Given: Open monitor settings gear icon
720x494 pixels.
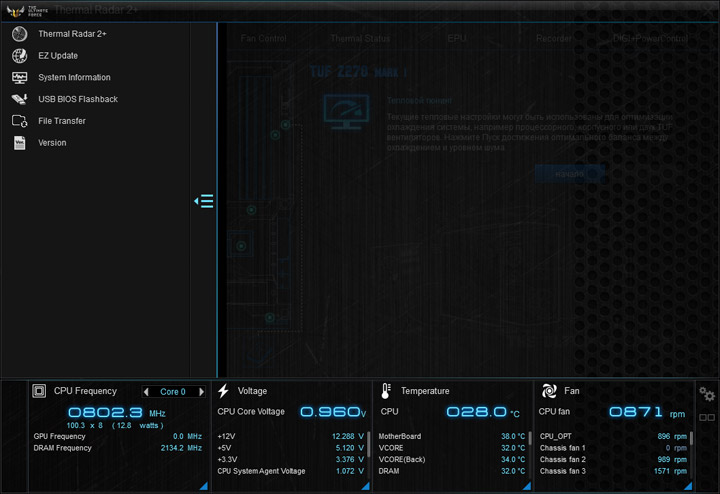Looking at the screenshot, I should 707,394.
